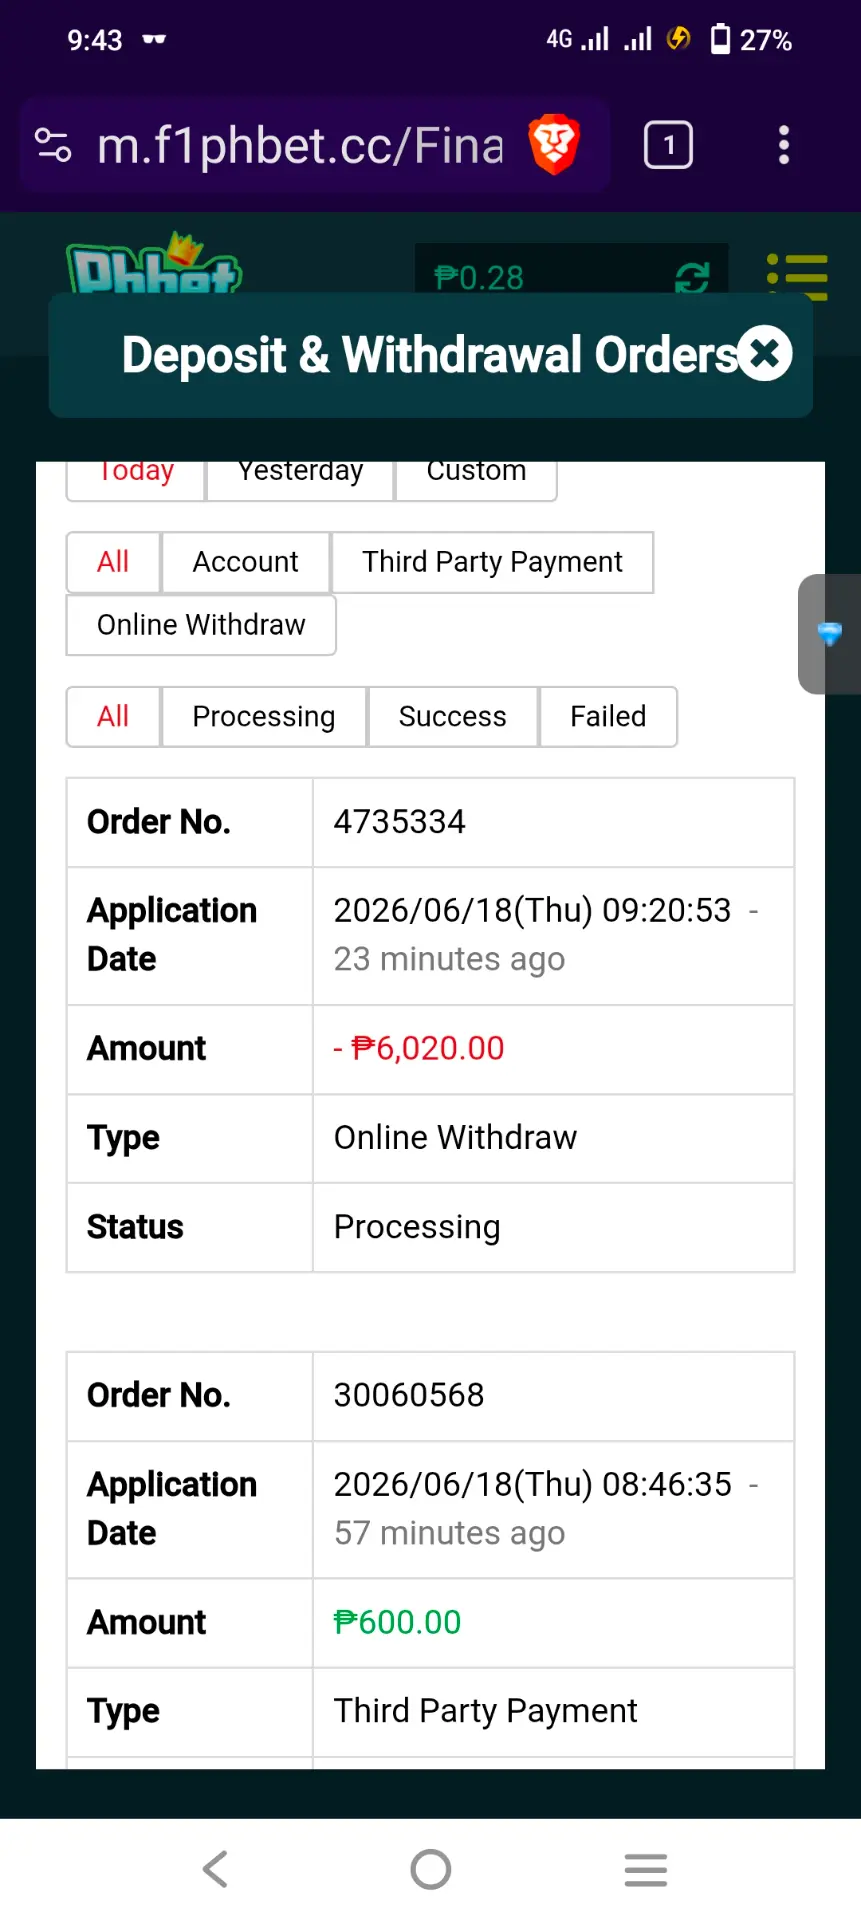Screen dimensions: 861x1920
Task: Tap the Android home circle button
Action: tap(431, 1869)
